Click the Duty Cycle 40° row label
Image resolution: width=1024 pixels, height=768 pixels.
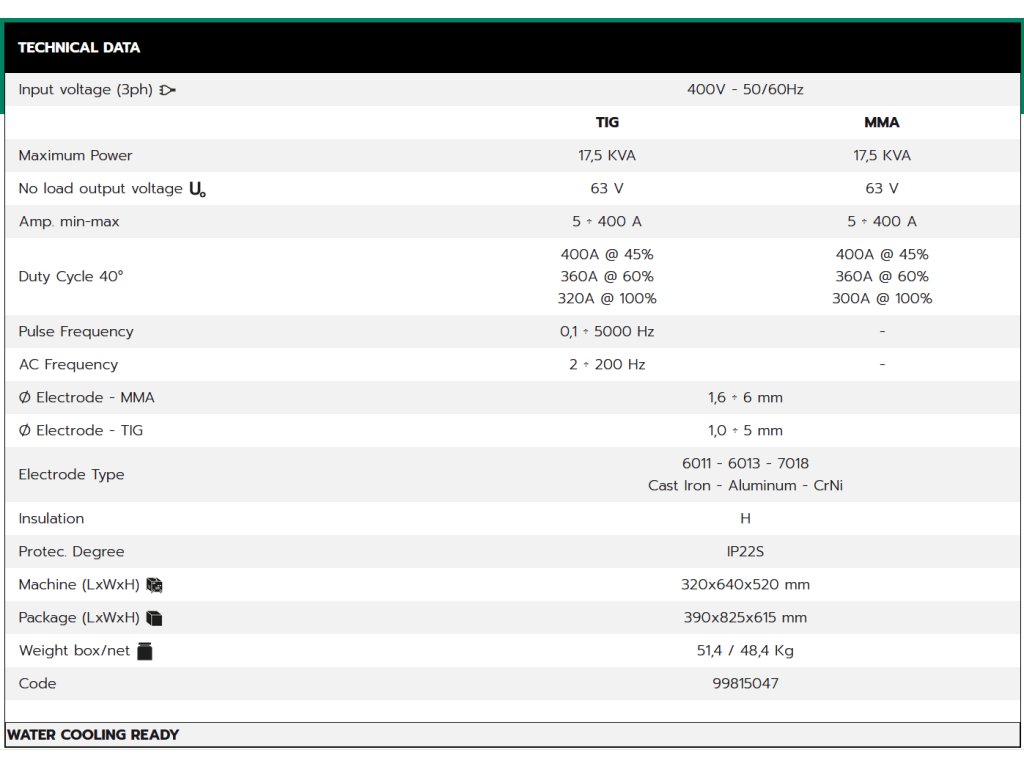tap(71, 277)
